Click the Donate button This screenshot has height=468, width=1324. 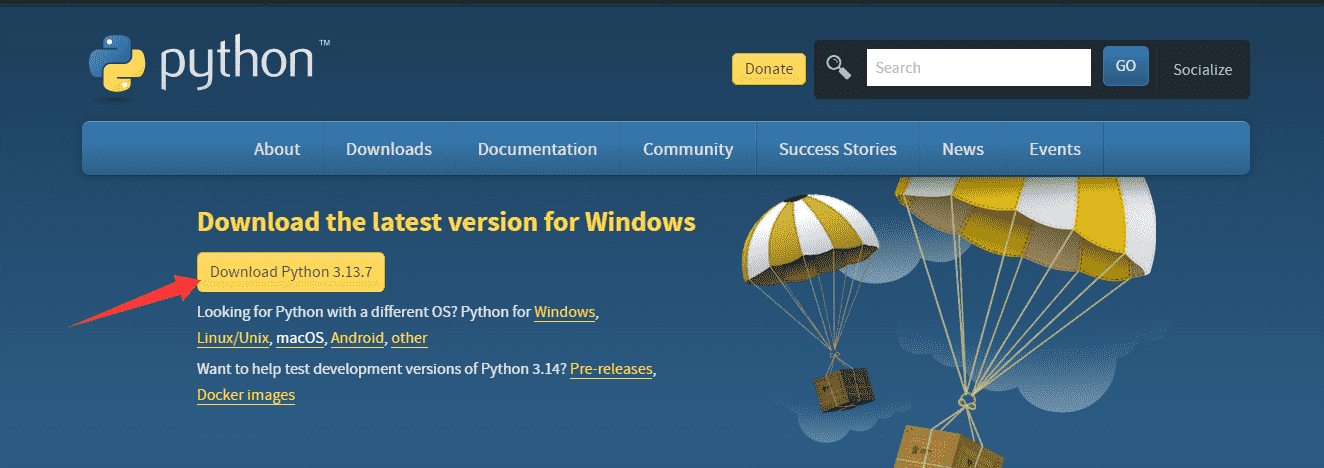coord(769,69)
